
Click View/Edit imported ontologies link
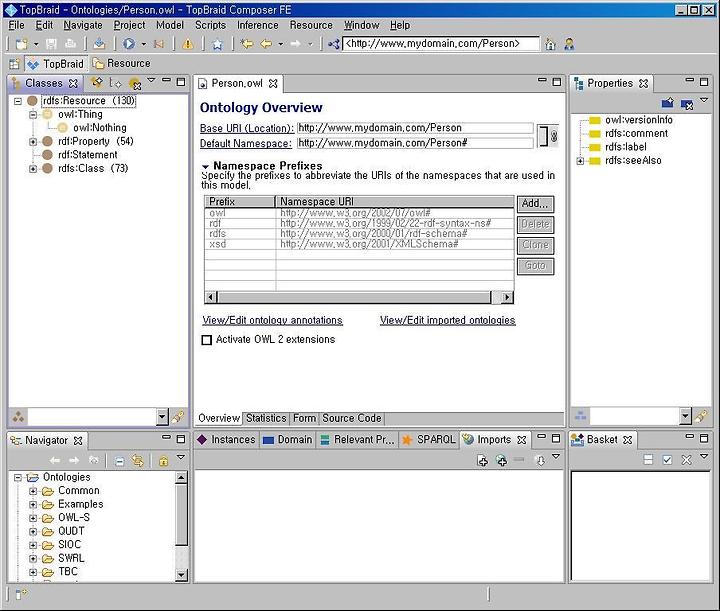pyautogui.click(x=448, y=320)
